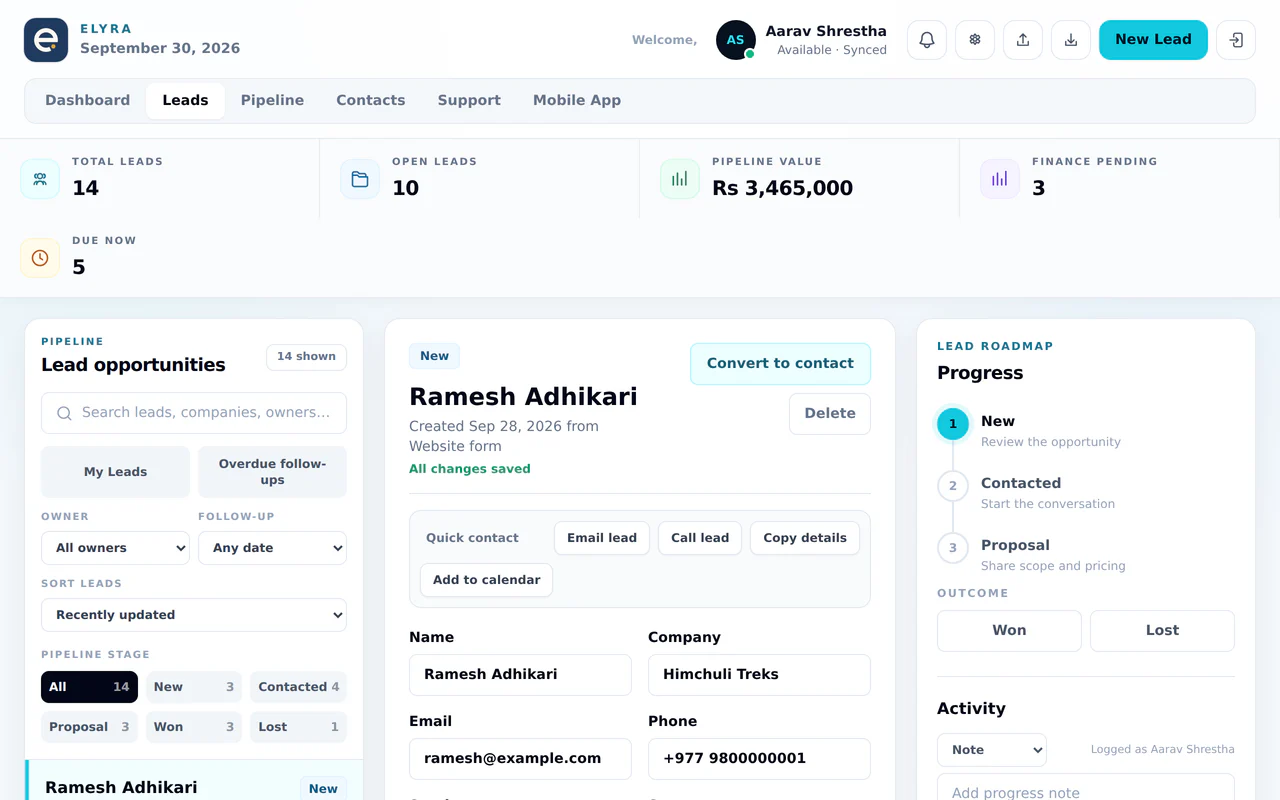Open the Mobile App tab
Screen dimensions: 1280x800
[x=577, y=101]
